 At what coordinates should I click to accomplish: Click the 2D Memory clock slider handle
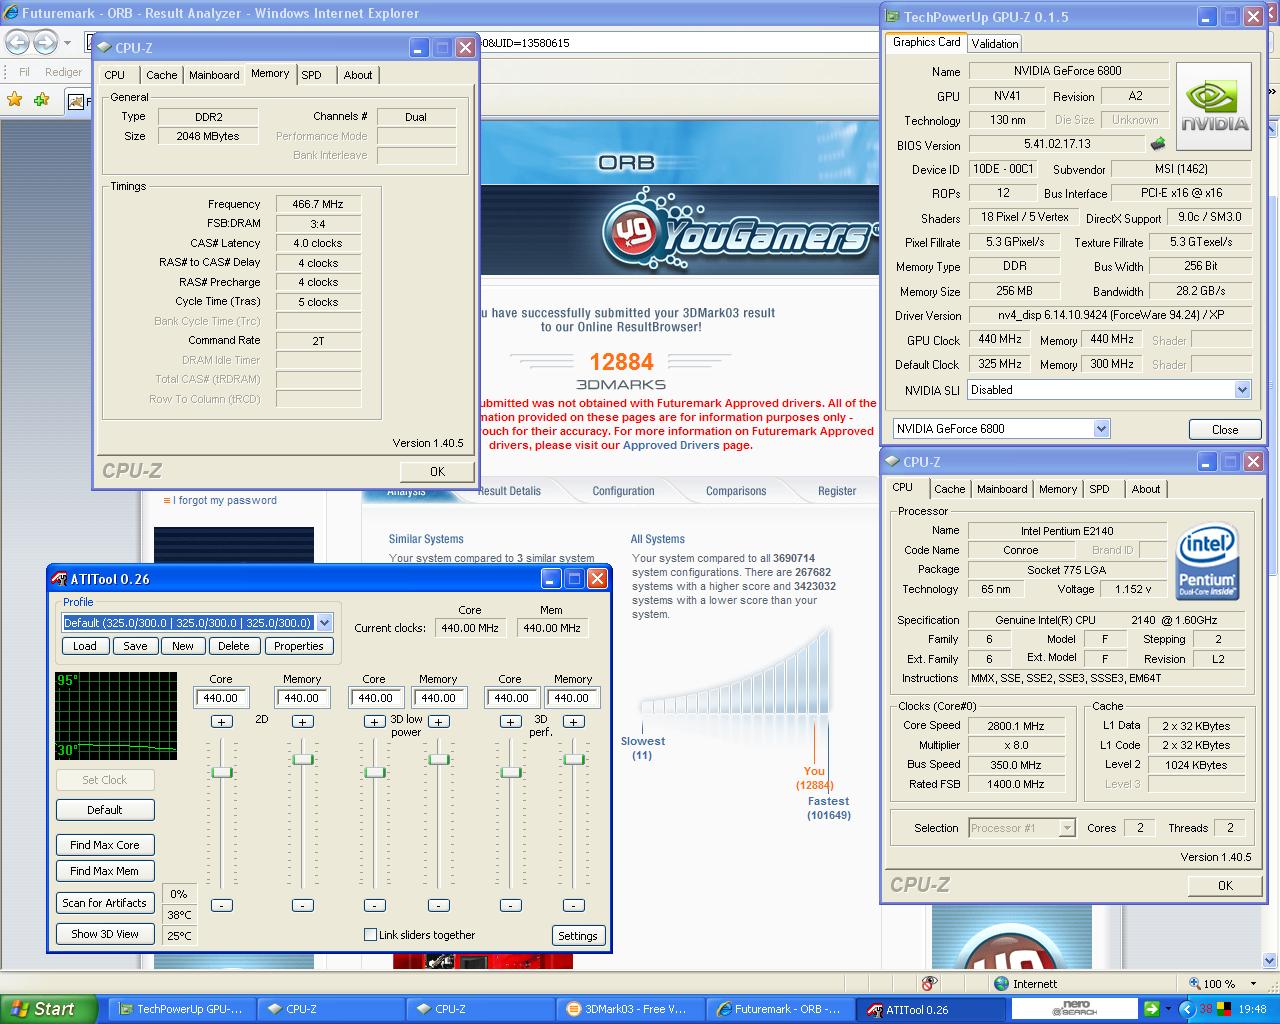click(302, 760)
